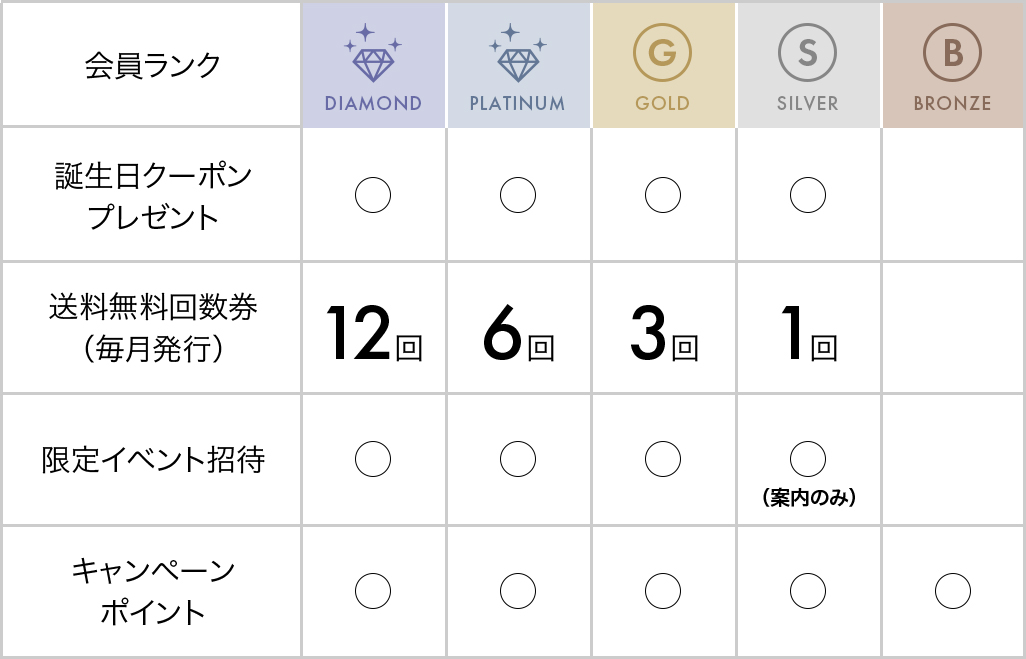Click the 誕生日クーポンプレゼント row label

point(152,196)
